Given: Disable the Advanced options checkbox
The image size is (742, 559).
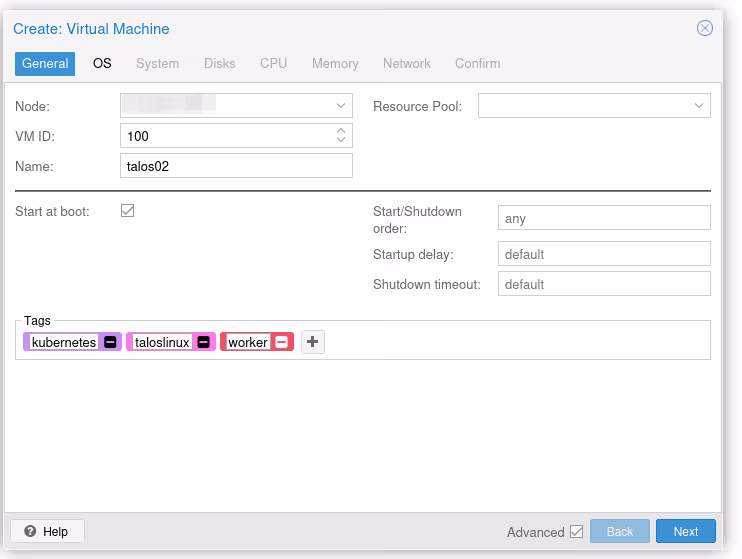Looking at the screenshot, I should [x=576, y=532].
